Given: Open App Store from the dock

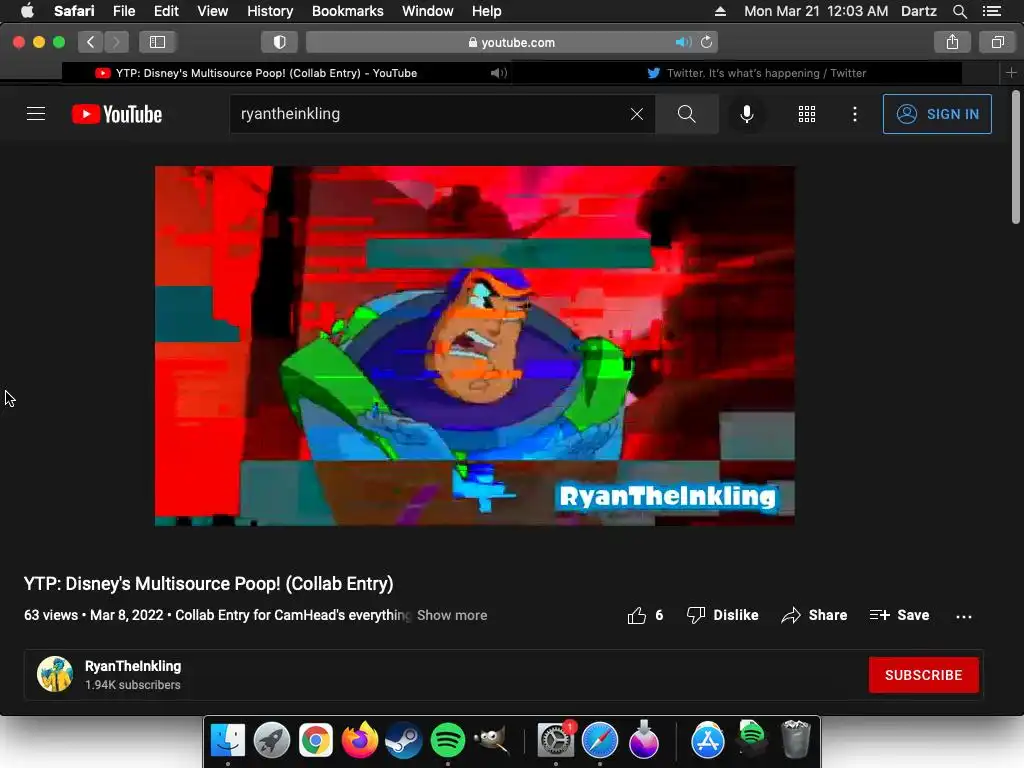Looking at the screenshot, I should [708, 740].
